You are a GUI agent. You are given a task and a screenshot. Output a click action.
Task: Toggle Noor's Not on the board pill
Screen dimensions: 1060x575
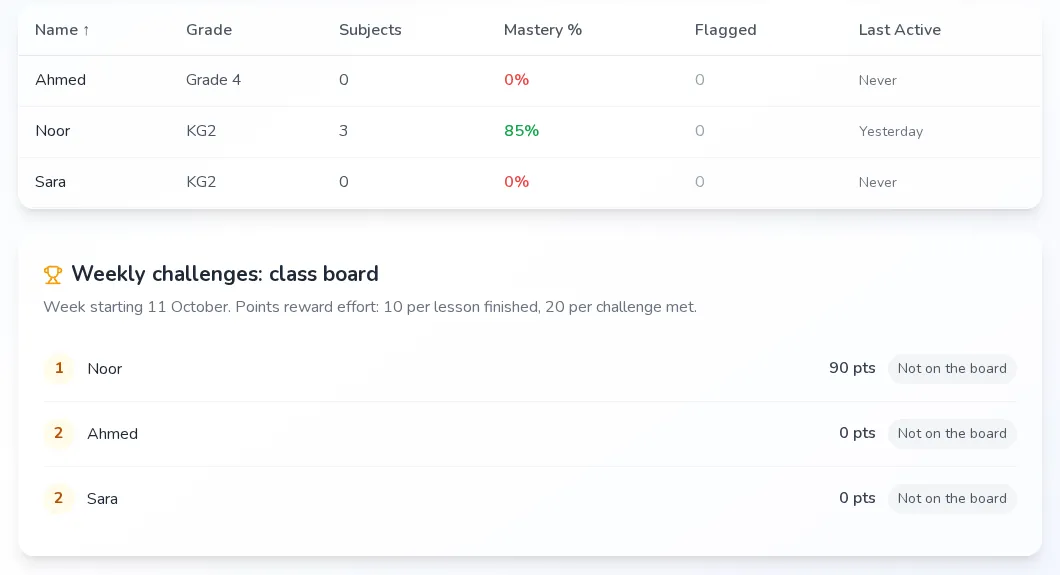(x=952, y=368)
